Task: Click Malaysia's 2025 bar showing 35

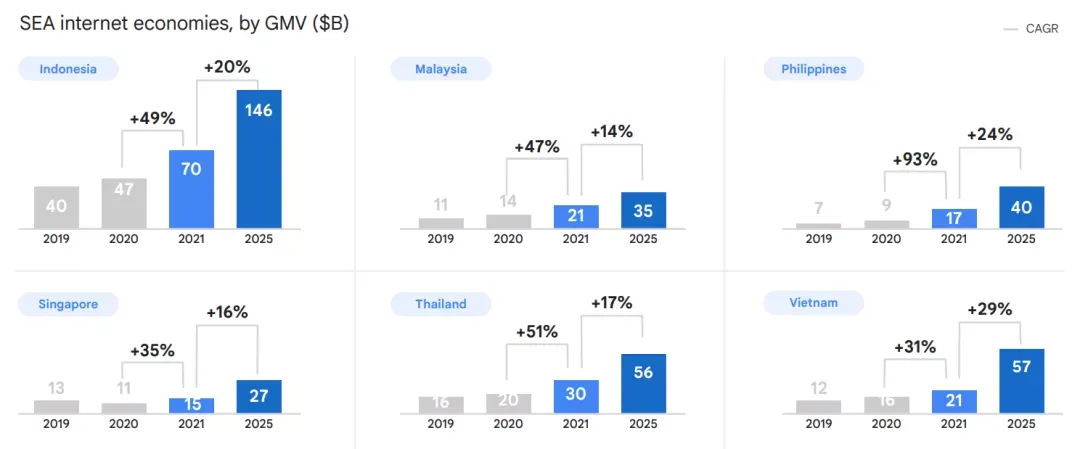Action: point(643,210)
